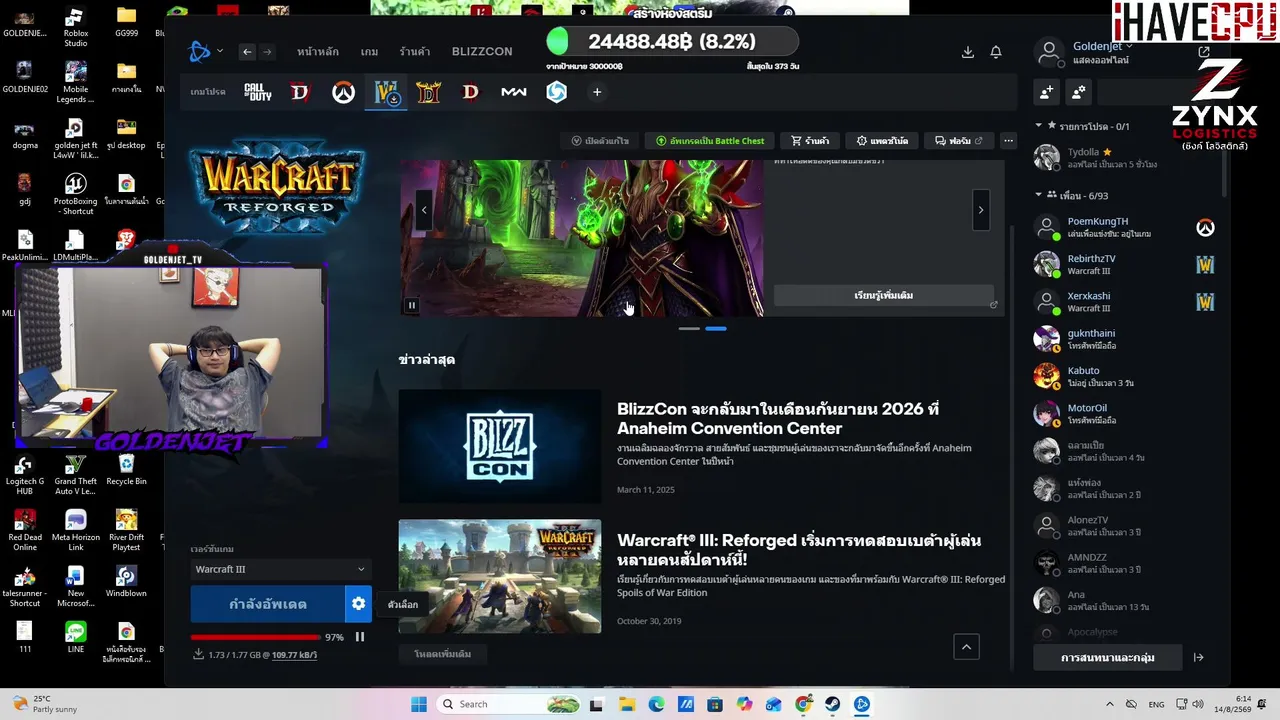Show hidden system tray icons
The image size is (1280, 720).
click(1109, 704)
